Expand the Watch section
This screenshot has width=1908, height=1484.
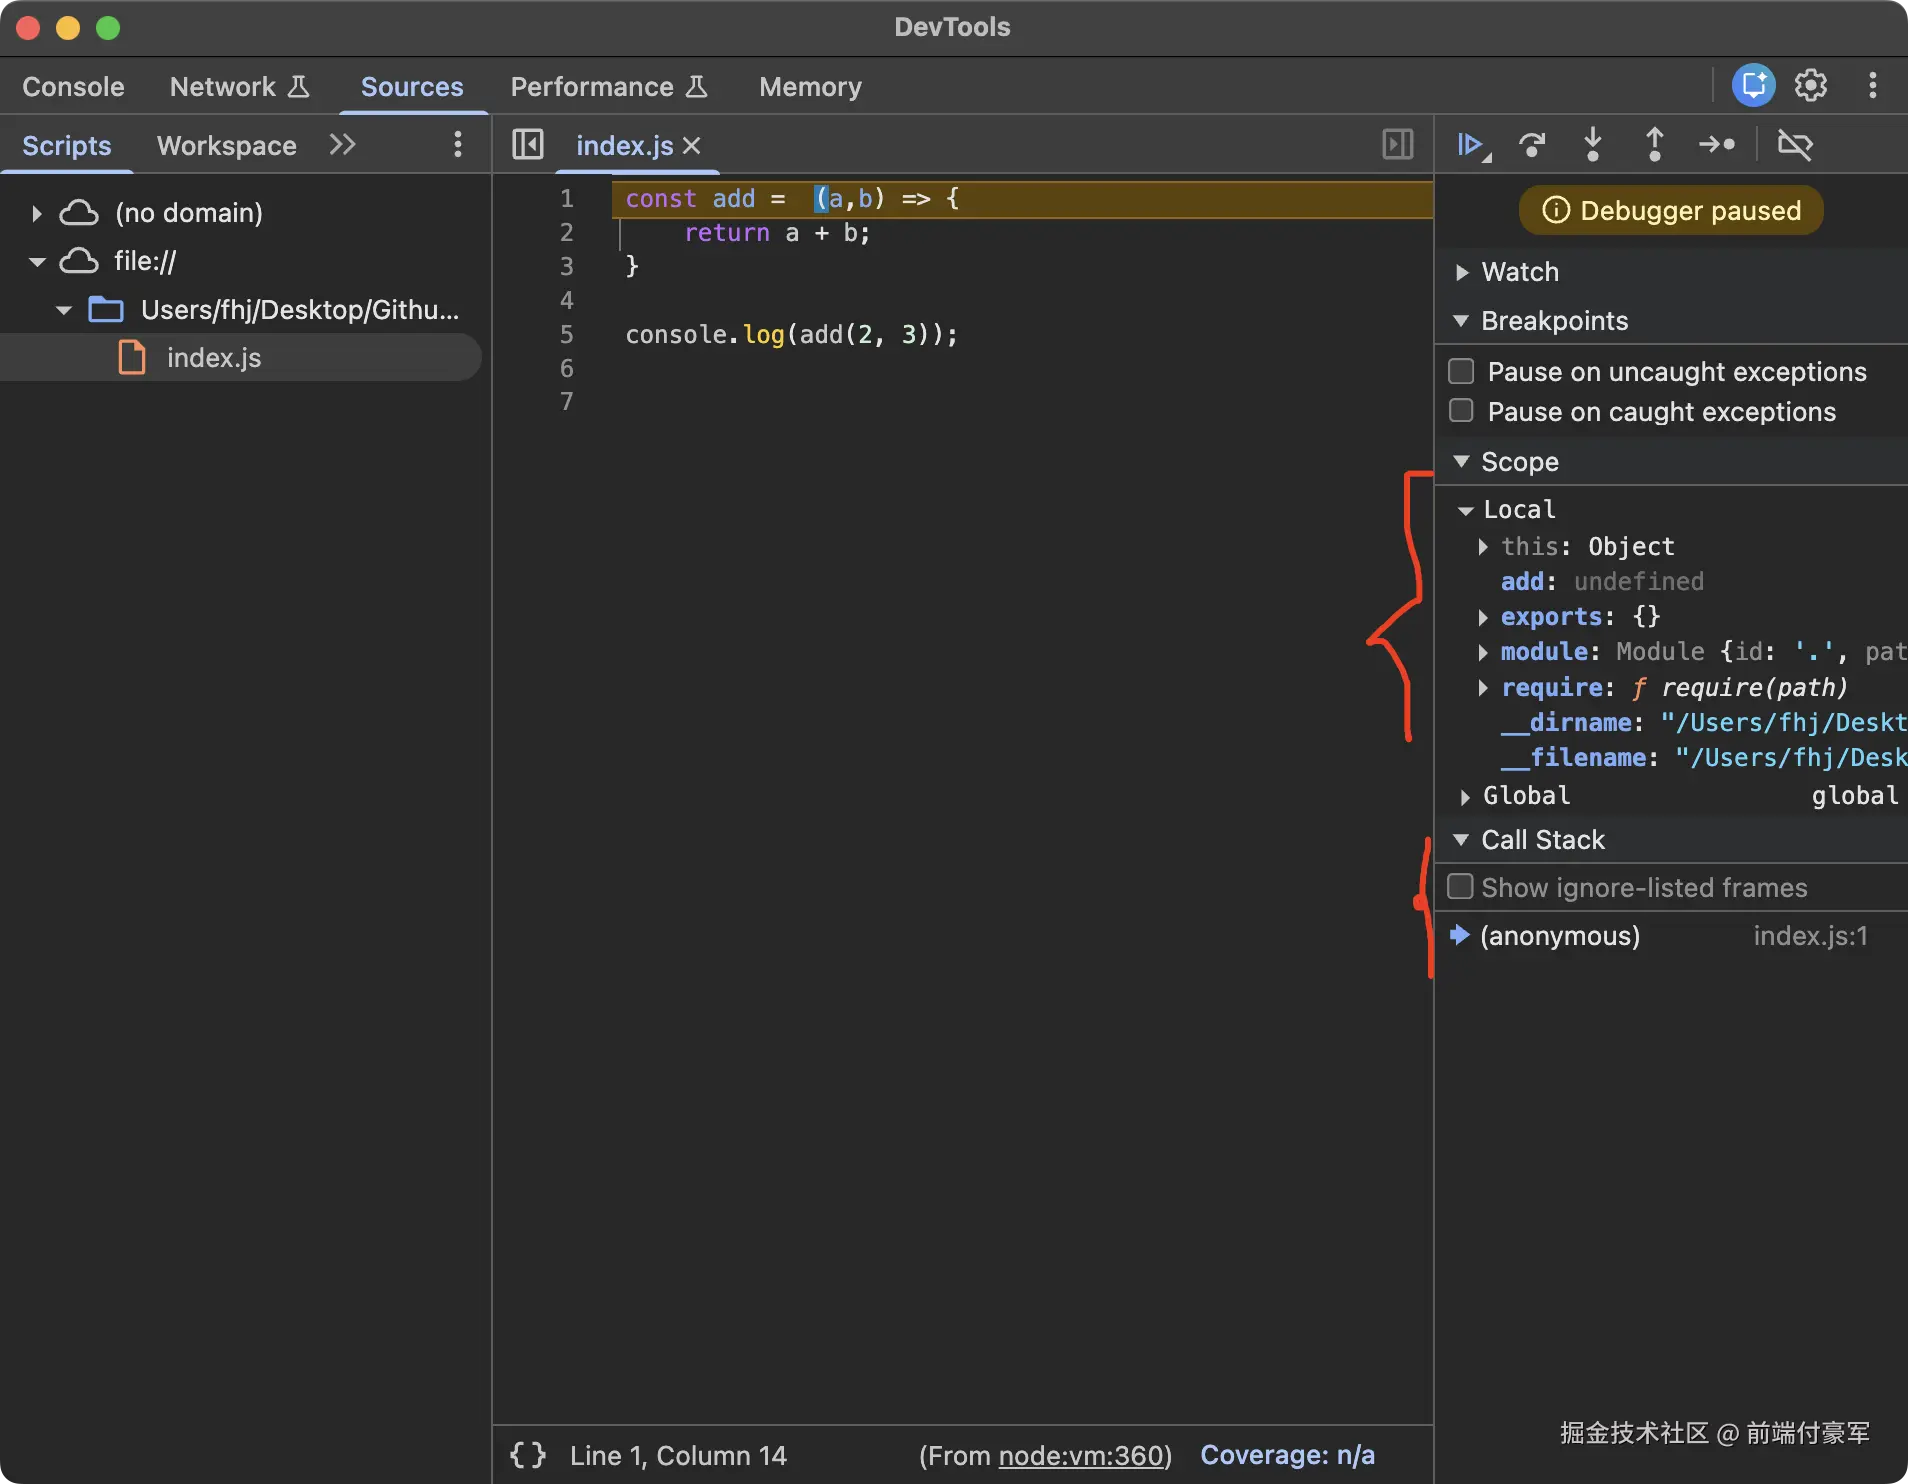click(x=1462, y=272)
